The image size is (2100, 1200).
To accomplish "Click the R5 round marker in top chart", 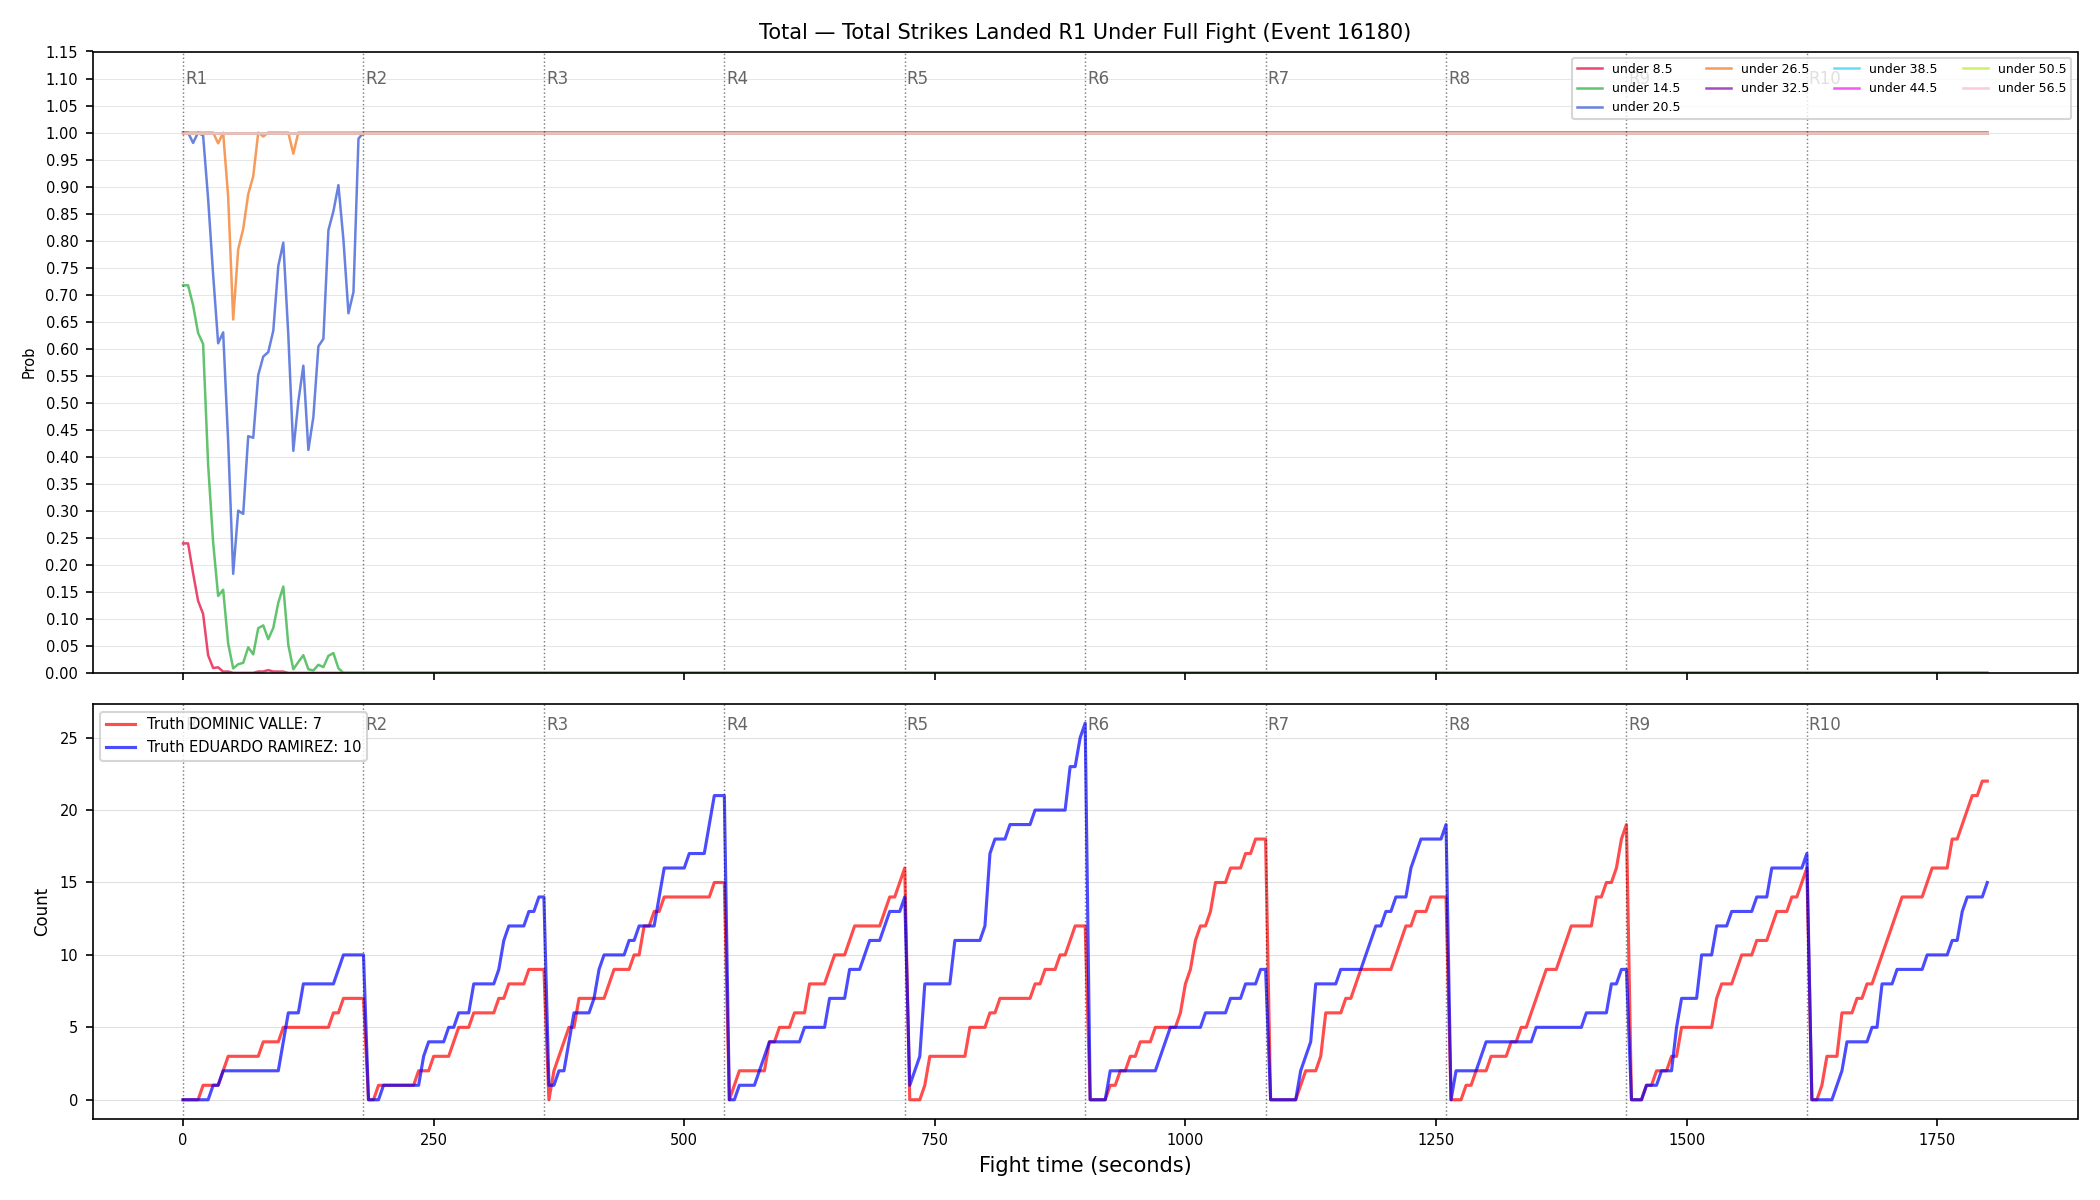I will click(x=917, y=78).
